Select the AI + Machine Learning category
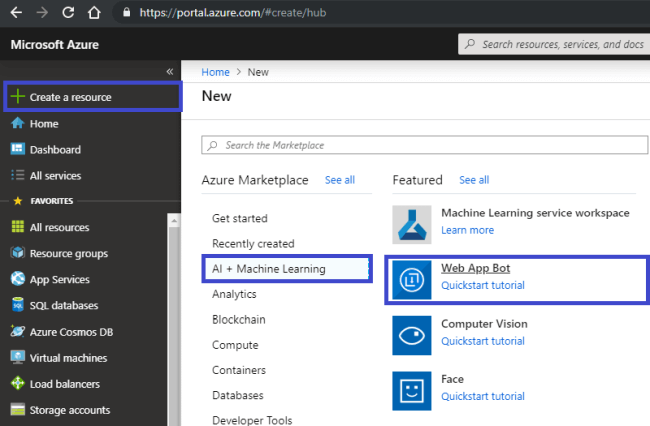The height and width of the screenshot is (426, 650). (x=287, y=269)
